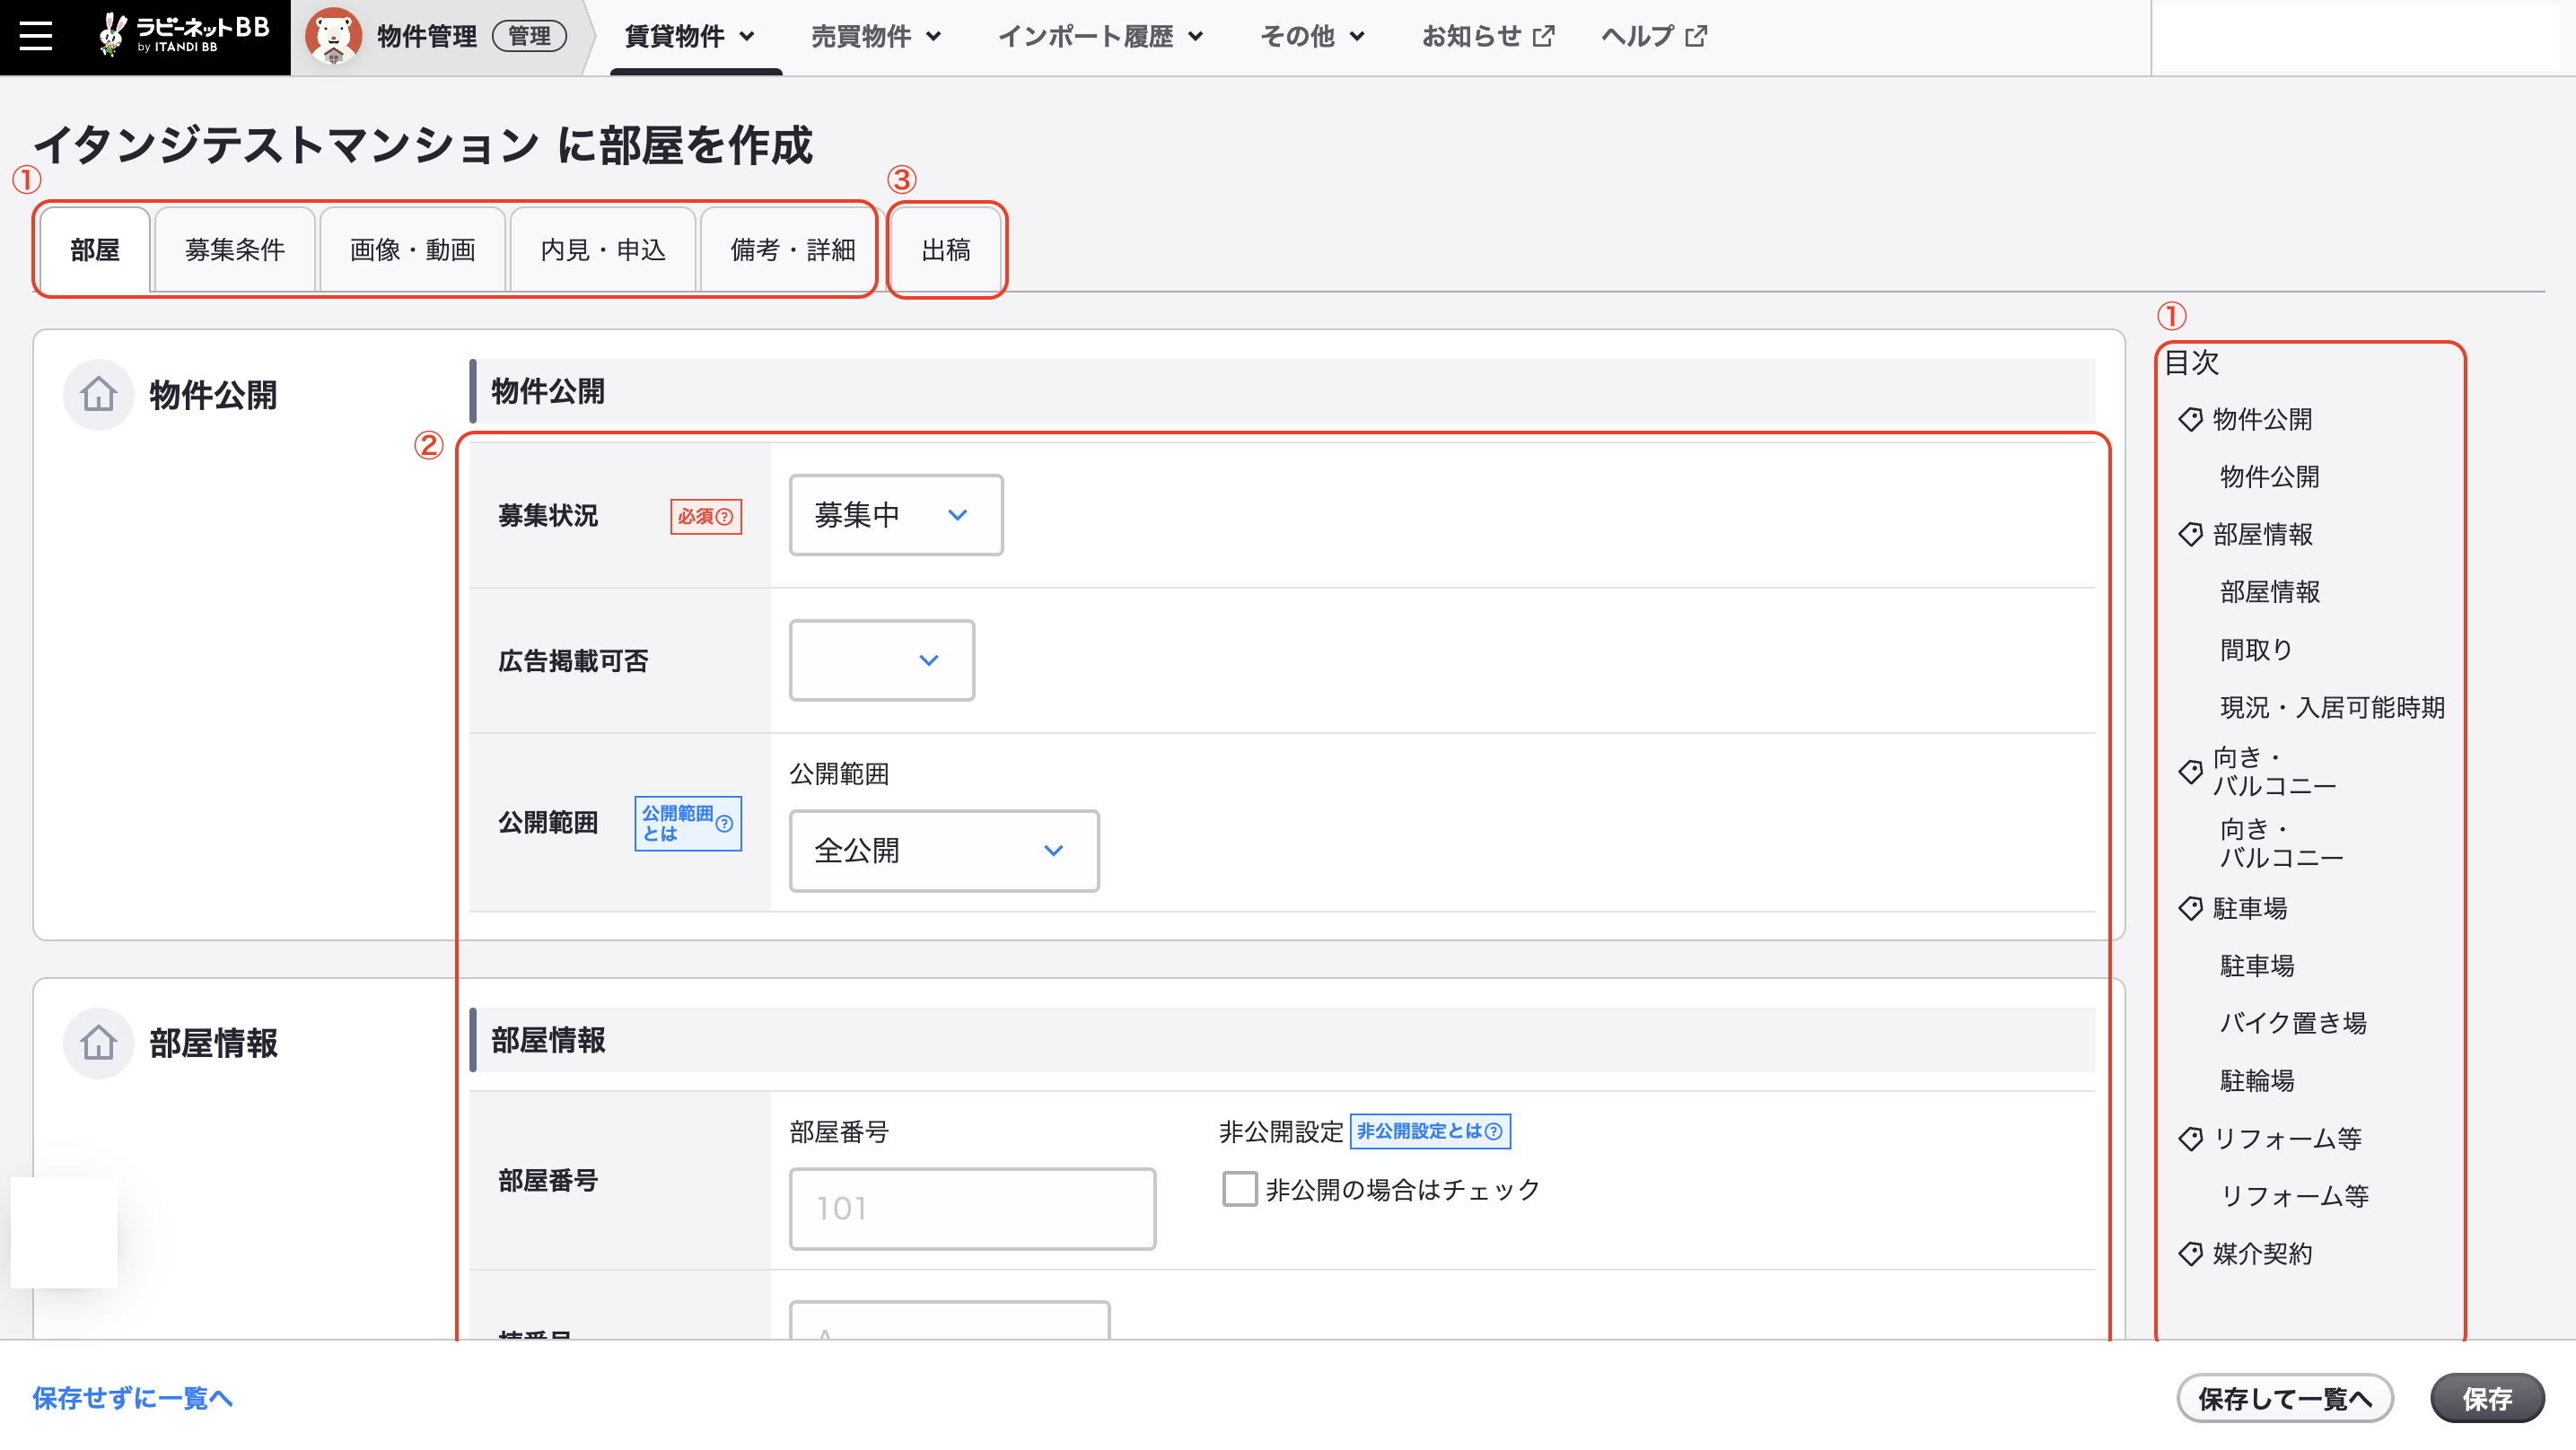The width and height of the screenshot is (2576, 1450).
Task: Click tag icon beside リフォーム等 heading
Action: coord(2190,1138)
